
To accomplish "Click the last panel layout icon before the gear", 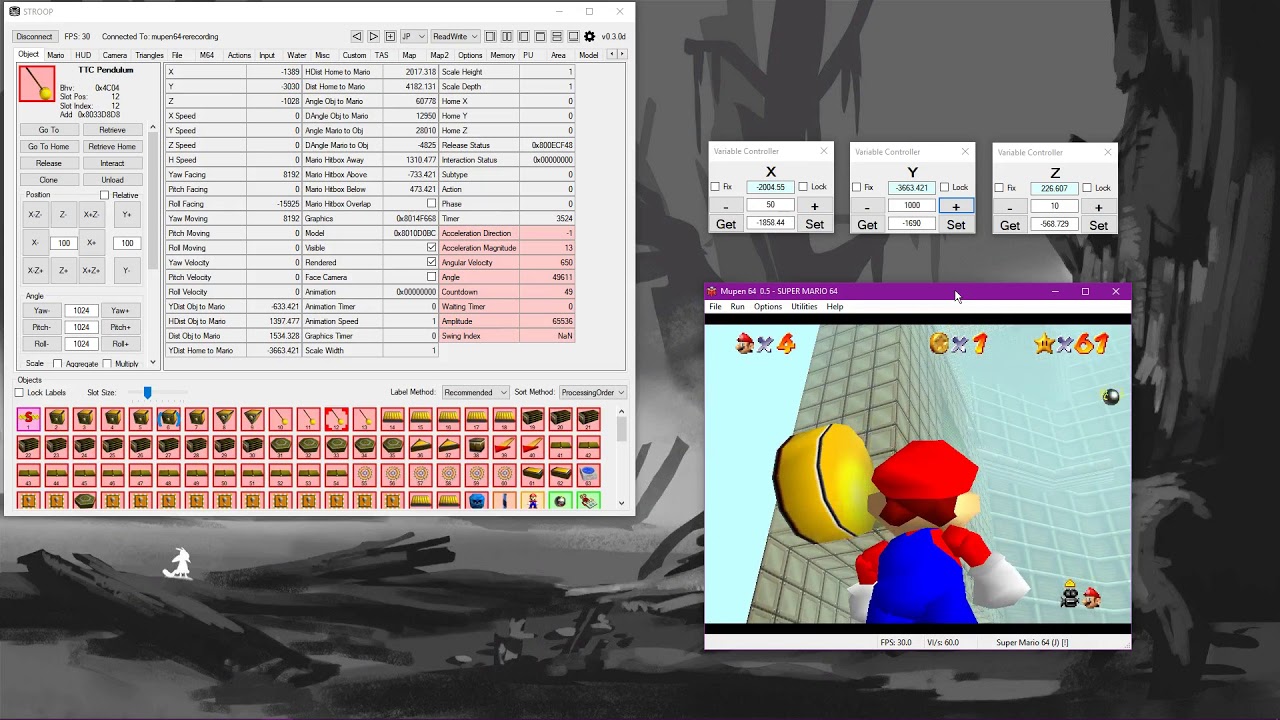I will coord(573,37).
